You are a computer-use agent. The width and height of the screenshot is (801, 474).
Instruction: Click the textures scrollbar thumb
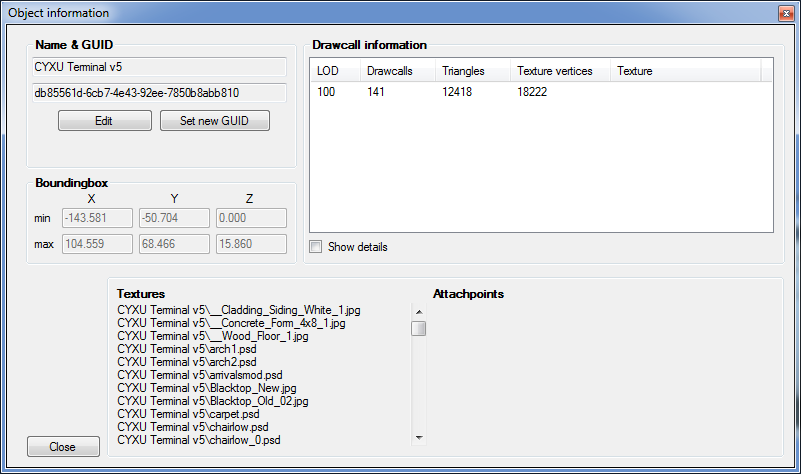pos(419,328)
